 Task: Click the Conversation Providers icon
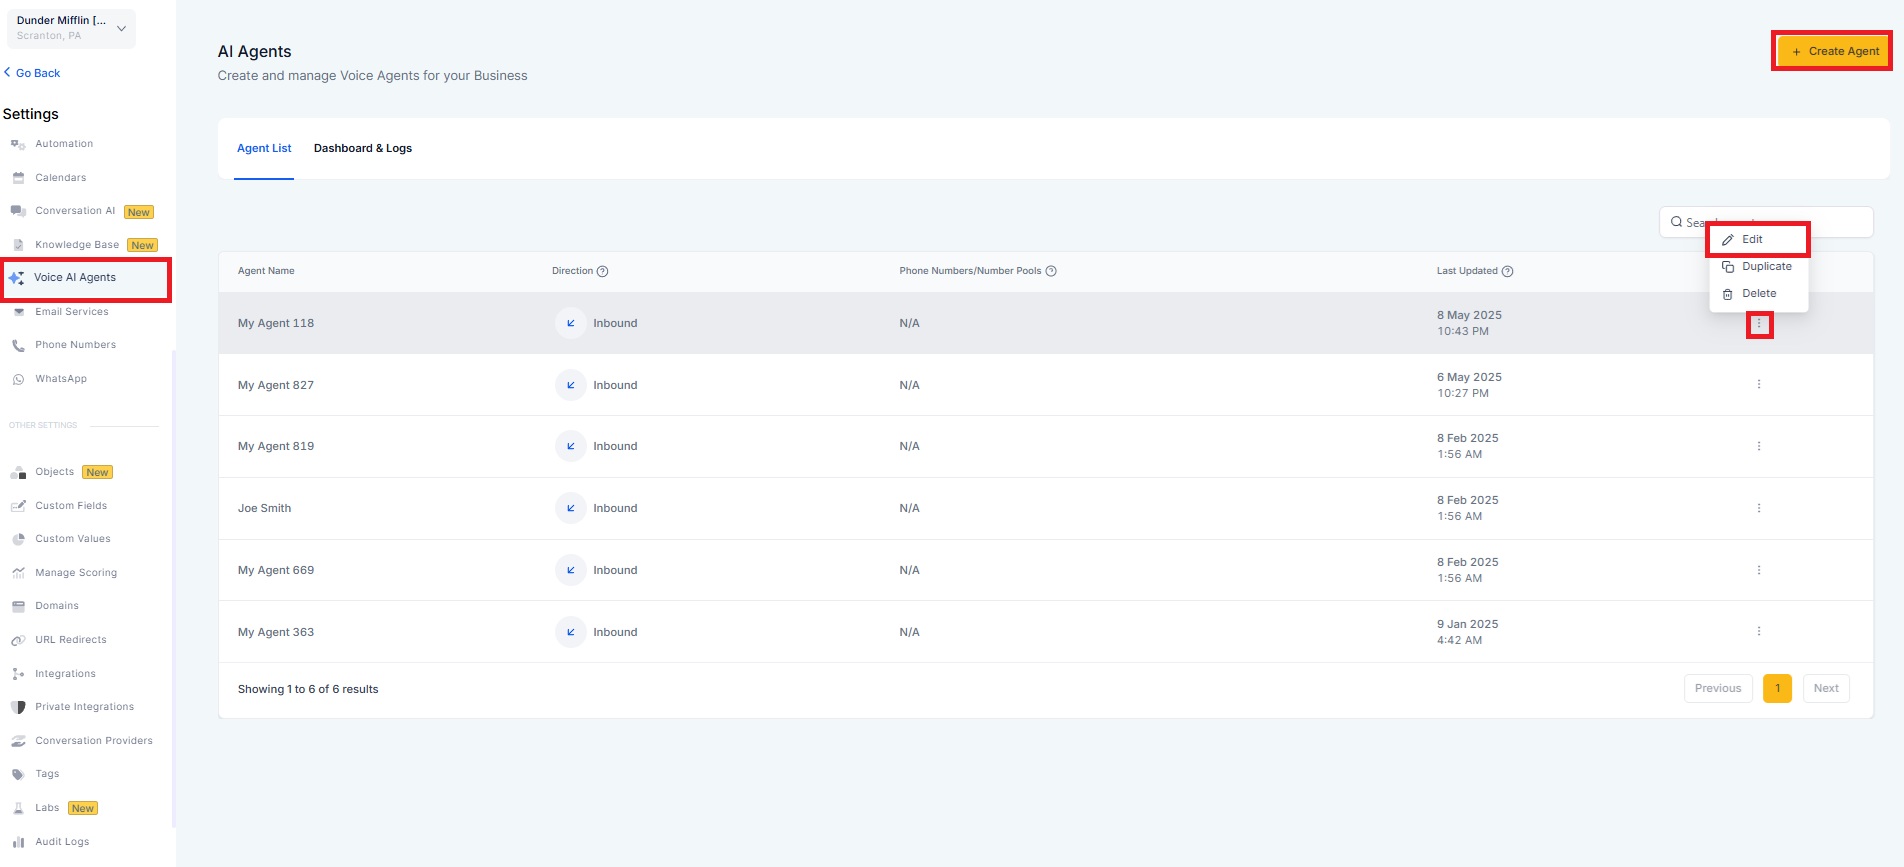18,741
